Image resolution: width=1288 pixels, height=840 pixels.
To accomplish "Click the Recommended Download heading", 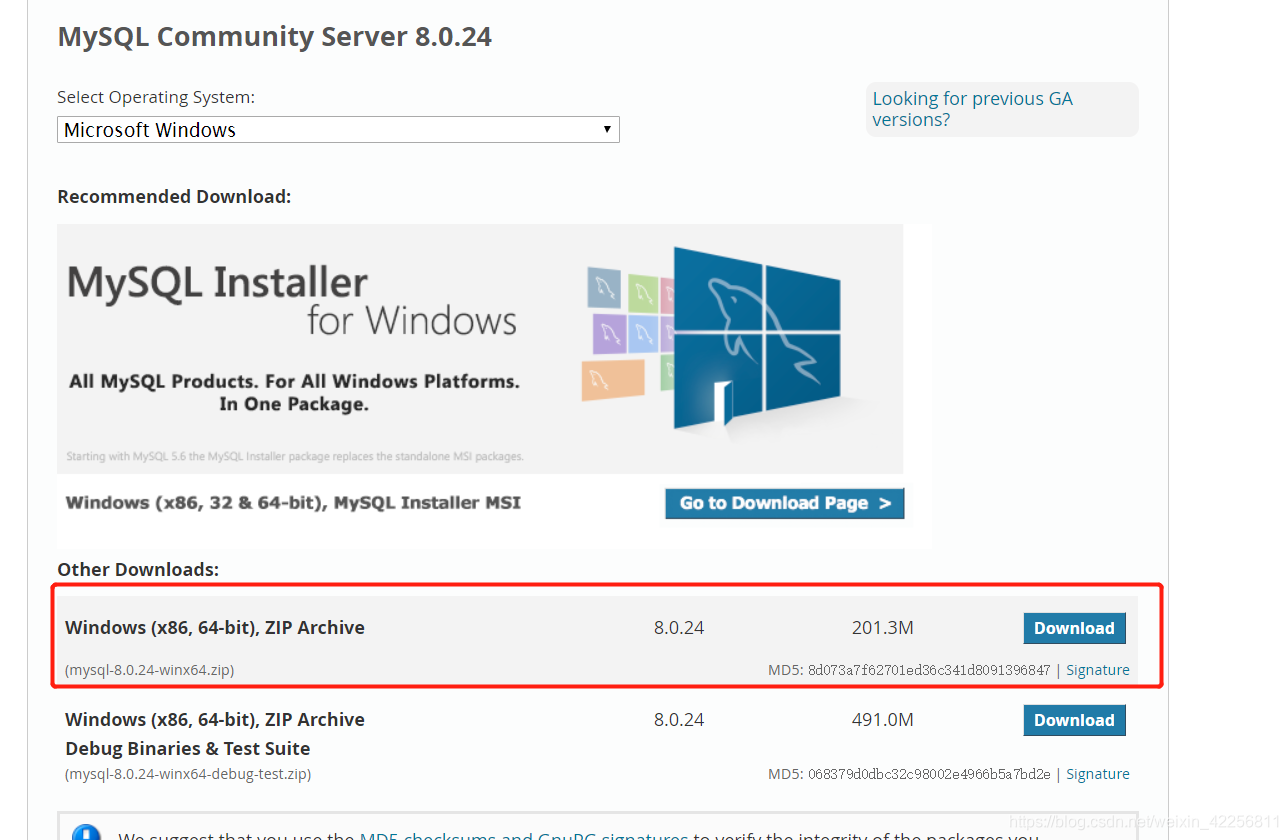I will tap(174, 197).
